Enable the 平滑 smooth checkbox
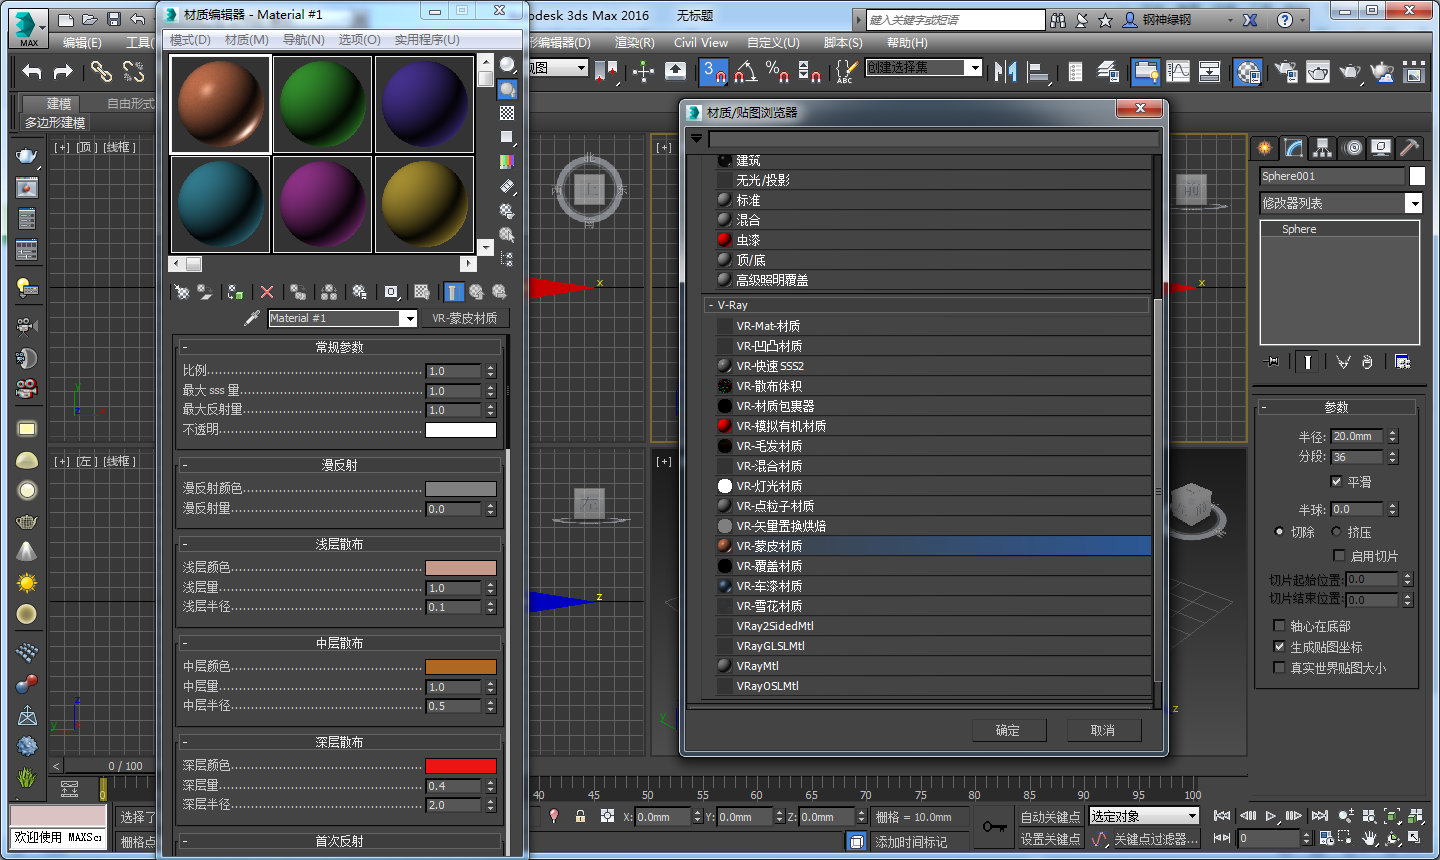Viewport: 1440px width, 860px height. click(1336, 482)
